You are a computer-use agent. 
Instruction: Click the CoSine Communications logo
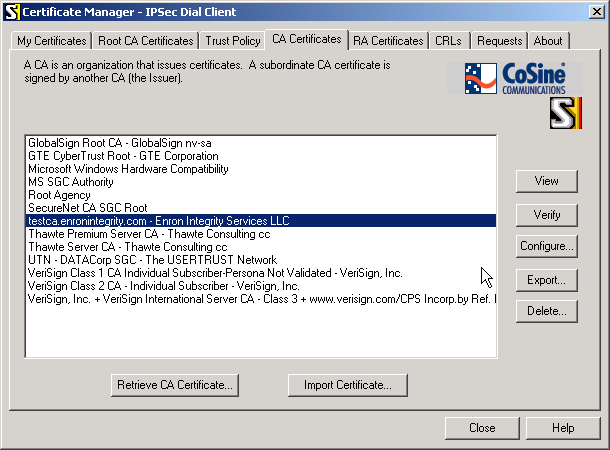tap(514, 78)
